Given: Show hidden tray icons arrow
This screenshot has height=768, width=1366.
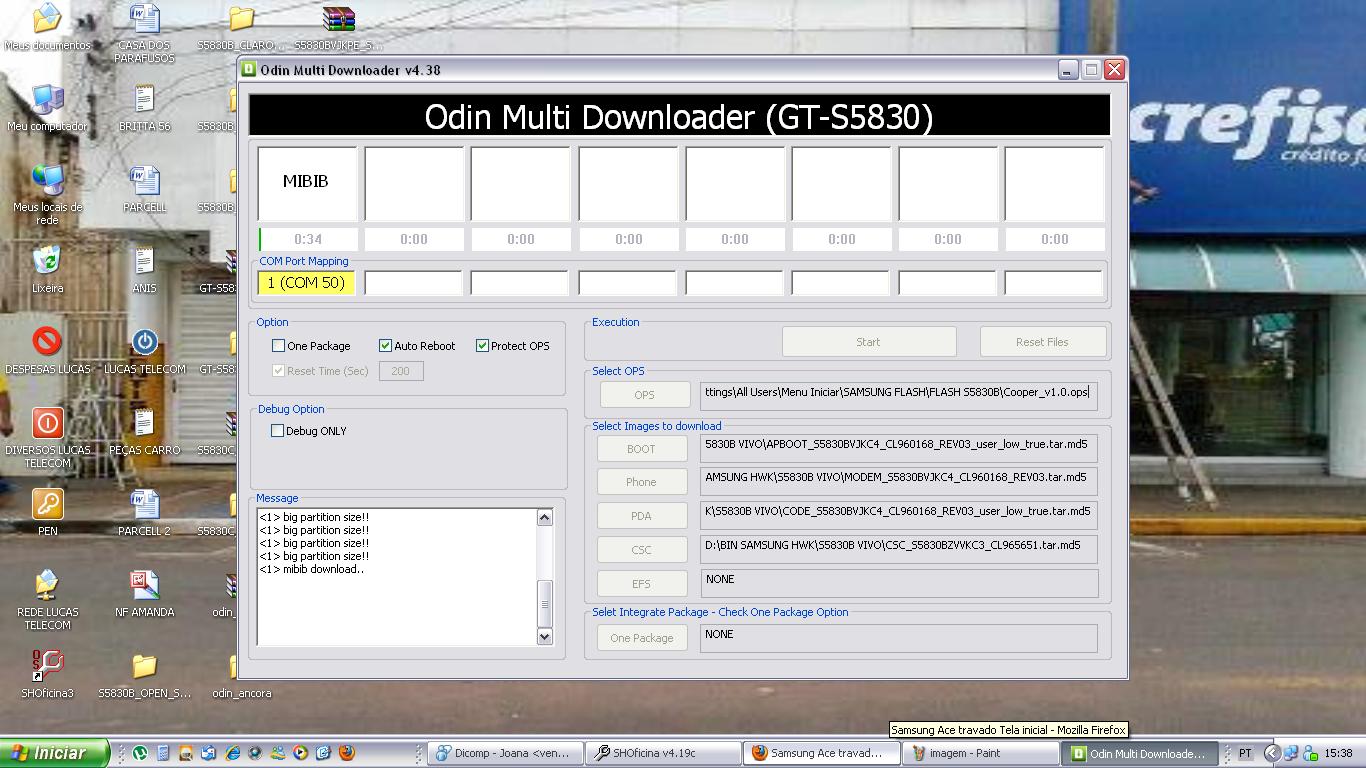Looking at the screenshot, I should 1272,753.
